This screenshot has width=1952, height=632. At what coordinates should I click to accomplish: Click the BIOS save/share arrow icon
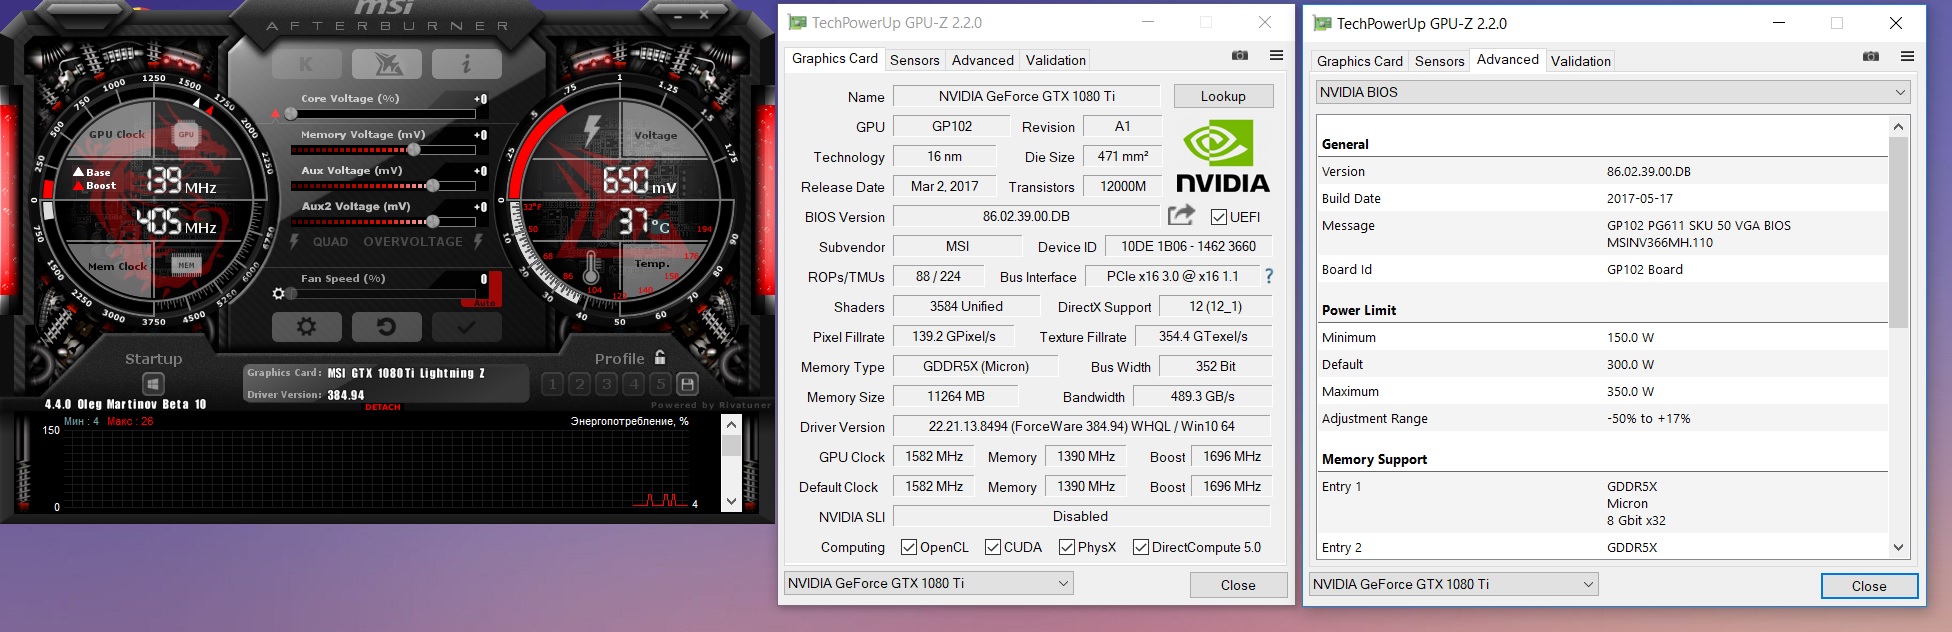[1181, 215]
